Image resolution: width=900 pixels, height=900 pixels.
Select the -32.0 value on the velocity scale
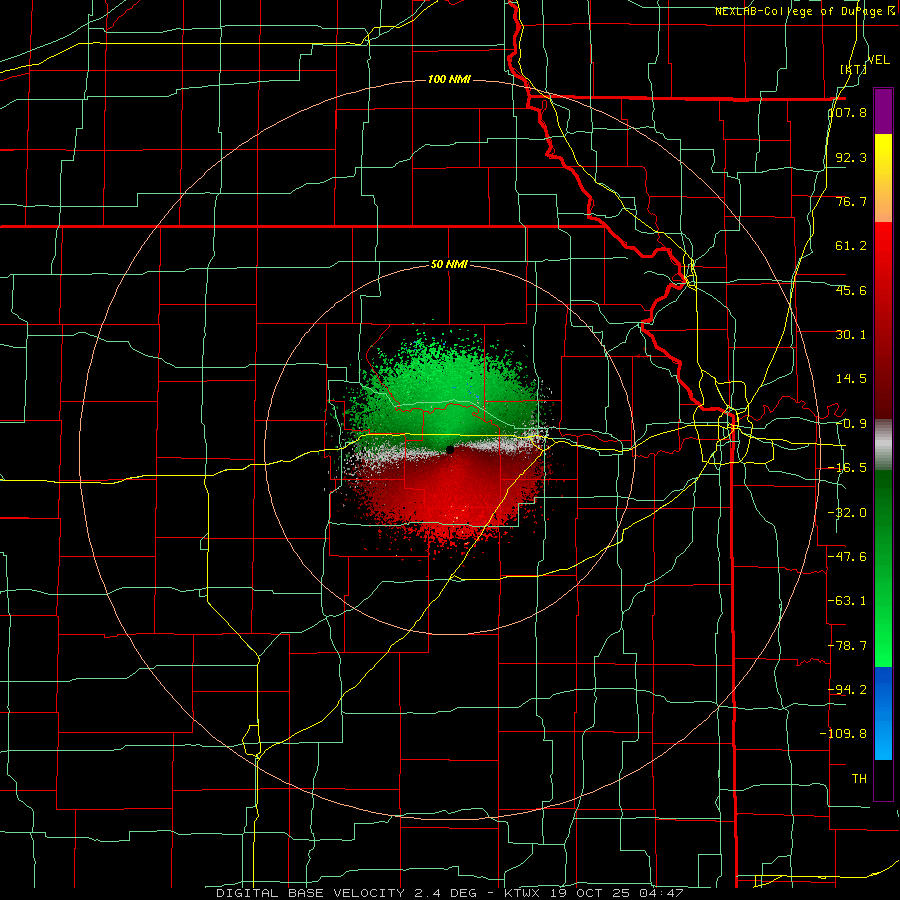pos(848,513)
